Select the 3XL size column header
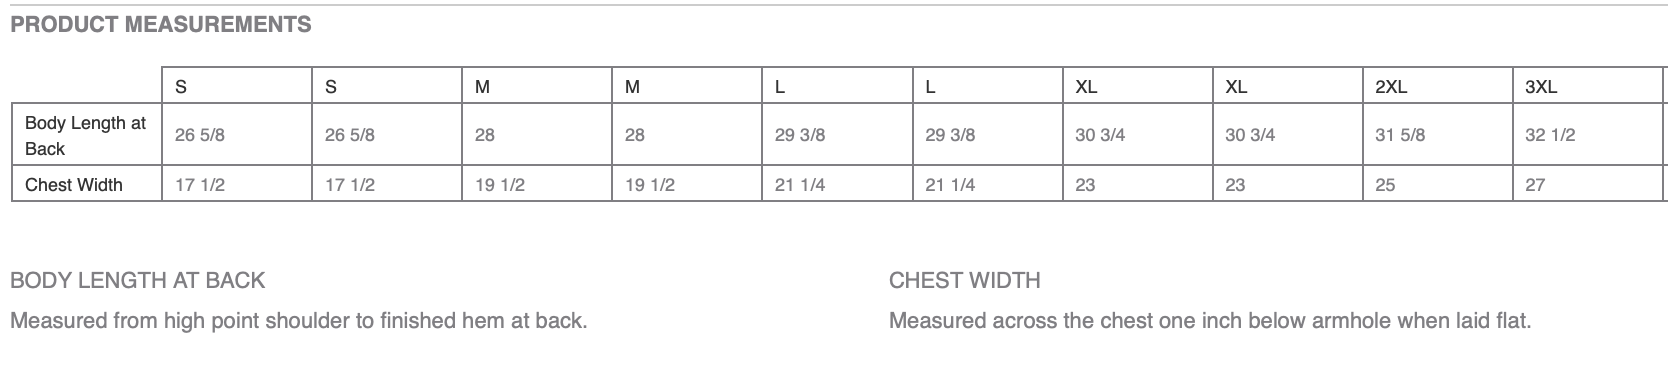 coord(1541,87)
